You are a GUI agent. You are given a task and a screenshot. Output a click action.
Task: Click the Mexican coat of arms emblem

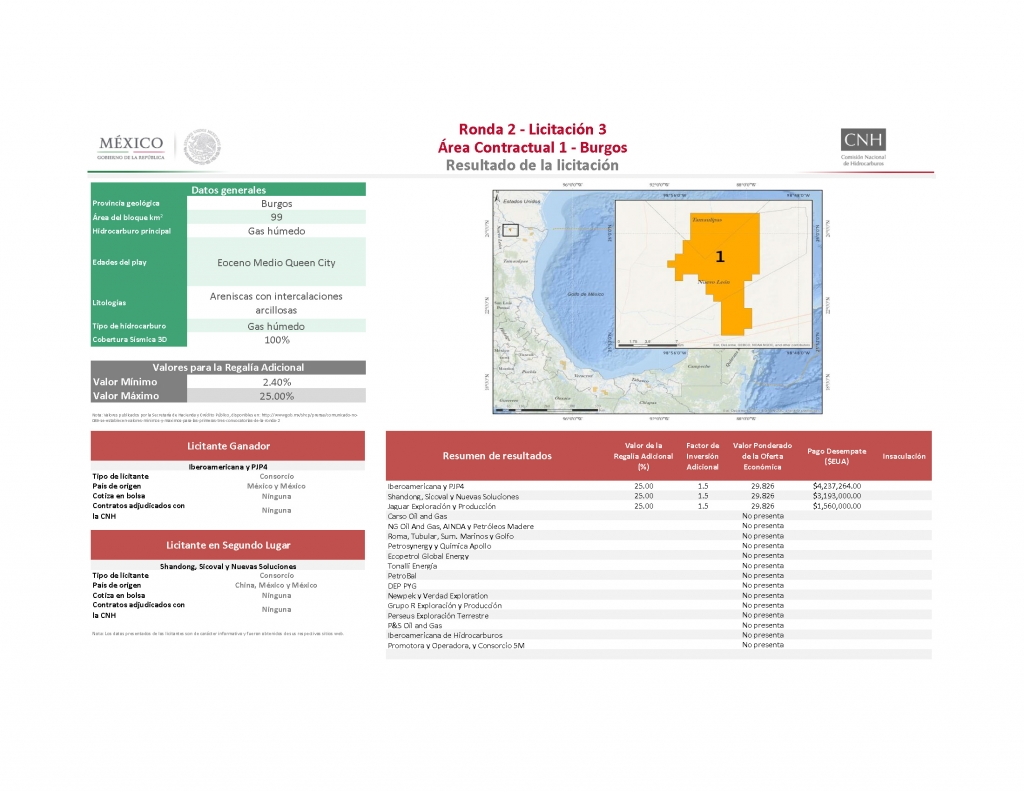click(202, 146)
